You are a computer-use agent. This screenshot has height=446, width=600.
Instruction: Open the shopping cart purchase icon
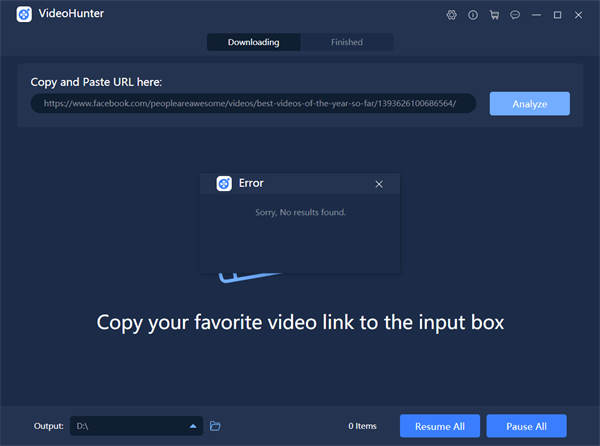[494, 15]
